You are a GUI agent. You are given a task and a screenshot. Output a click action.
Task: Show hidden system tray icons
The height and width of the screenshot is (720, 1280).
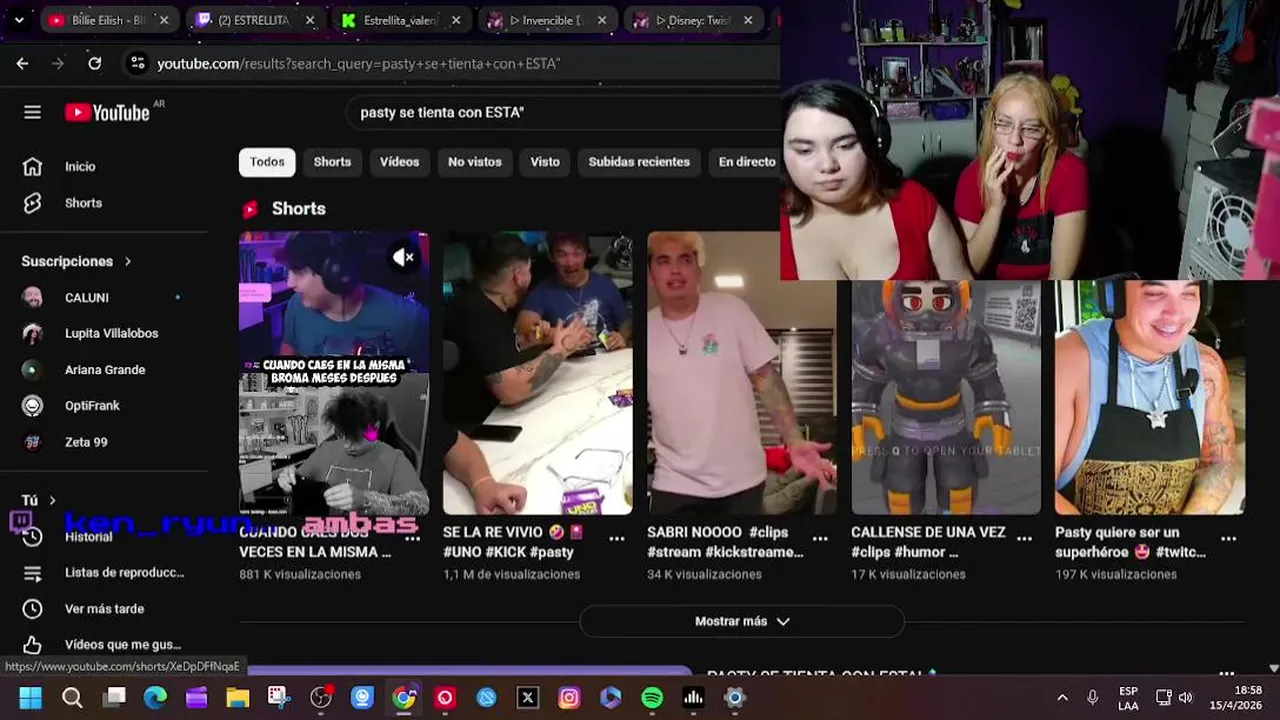click(1062, 698)
